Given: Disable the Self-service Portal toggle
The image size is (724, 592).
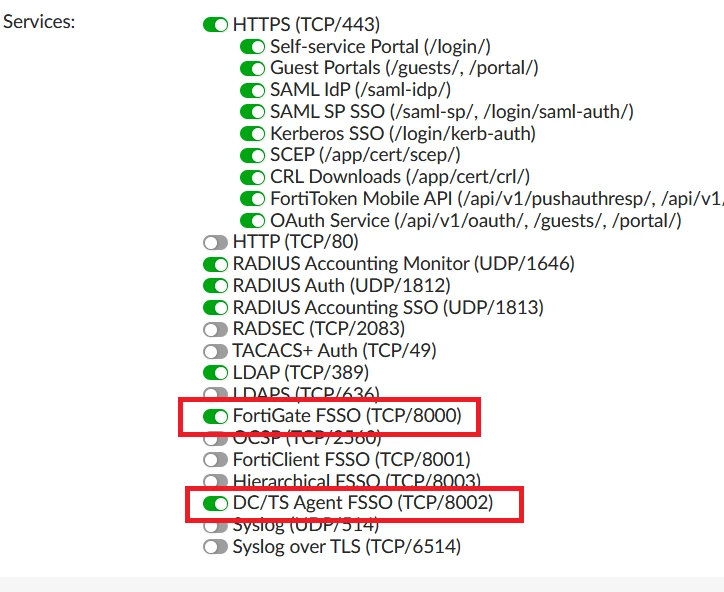Looking at the screenshot, I should (252, 47).
